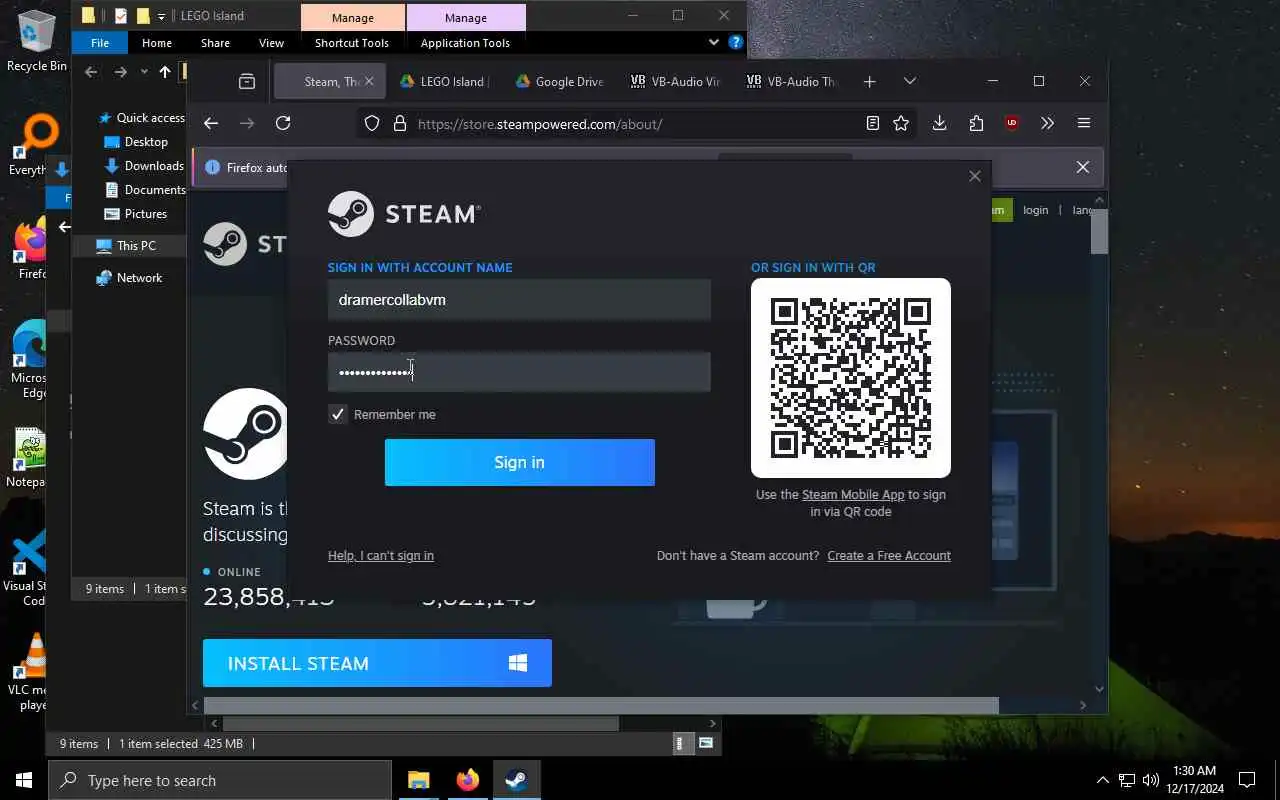Viewport: 1280px width, 800px height.
Task: Switch to the Google Drive browser tab
Action: point(559,82)
